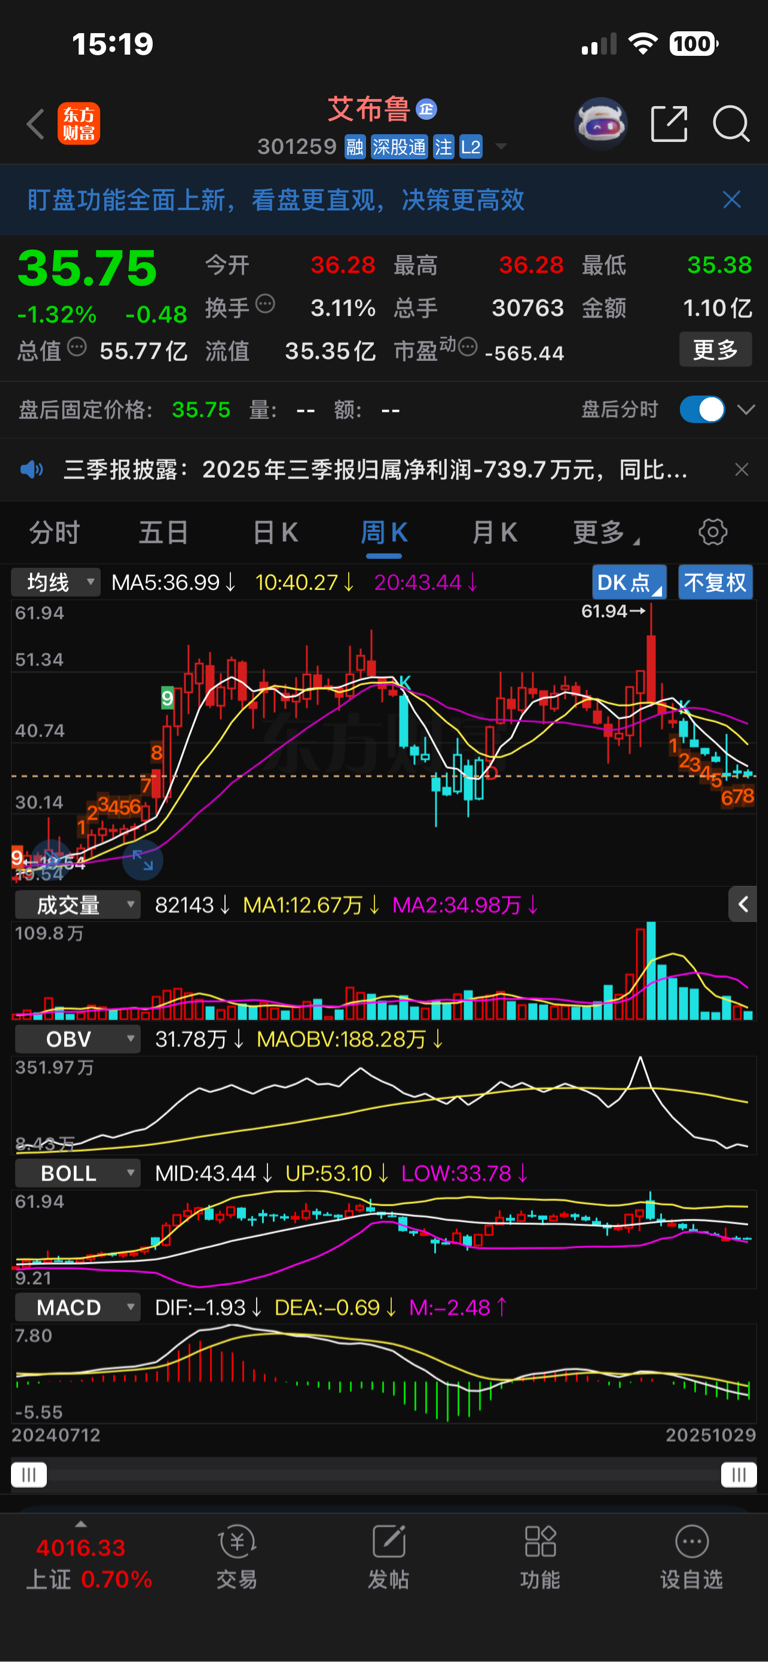Tap the date label 20251029
This screenshot has height=1662, width=768.
click(x=711, y=1435)
